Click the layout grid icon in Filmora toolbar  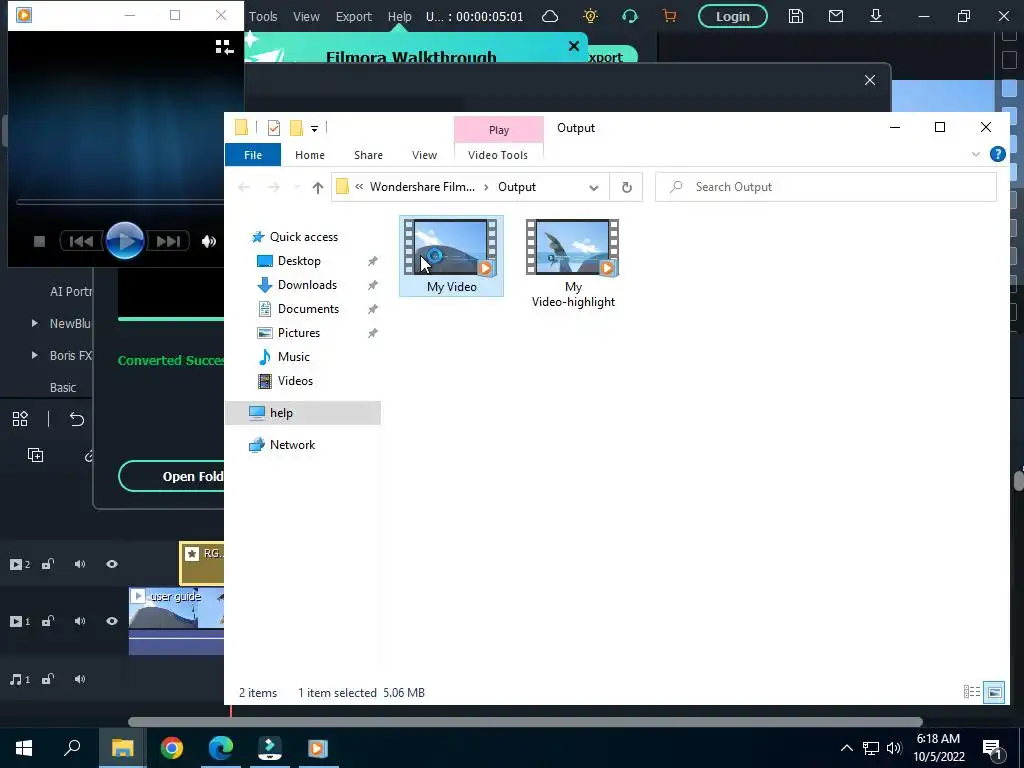(20, 419)
